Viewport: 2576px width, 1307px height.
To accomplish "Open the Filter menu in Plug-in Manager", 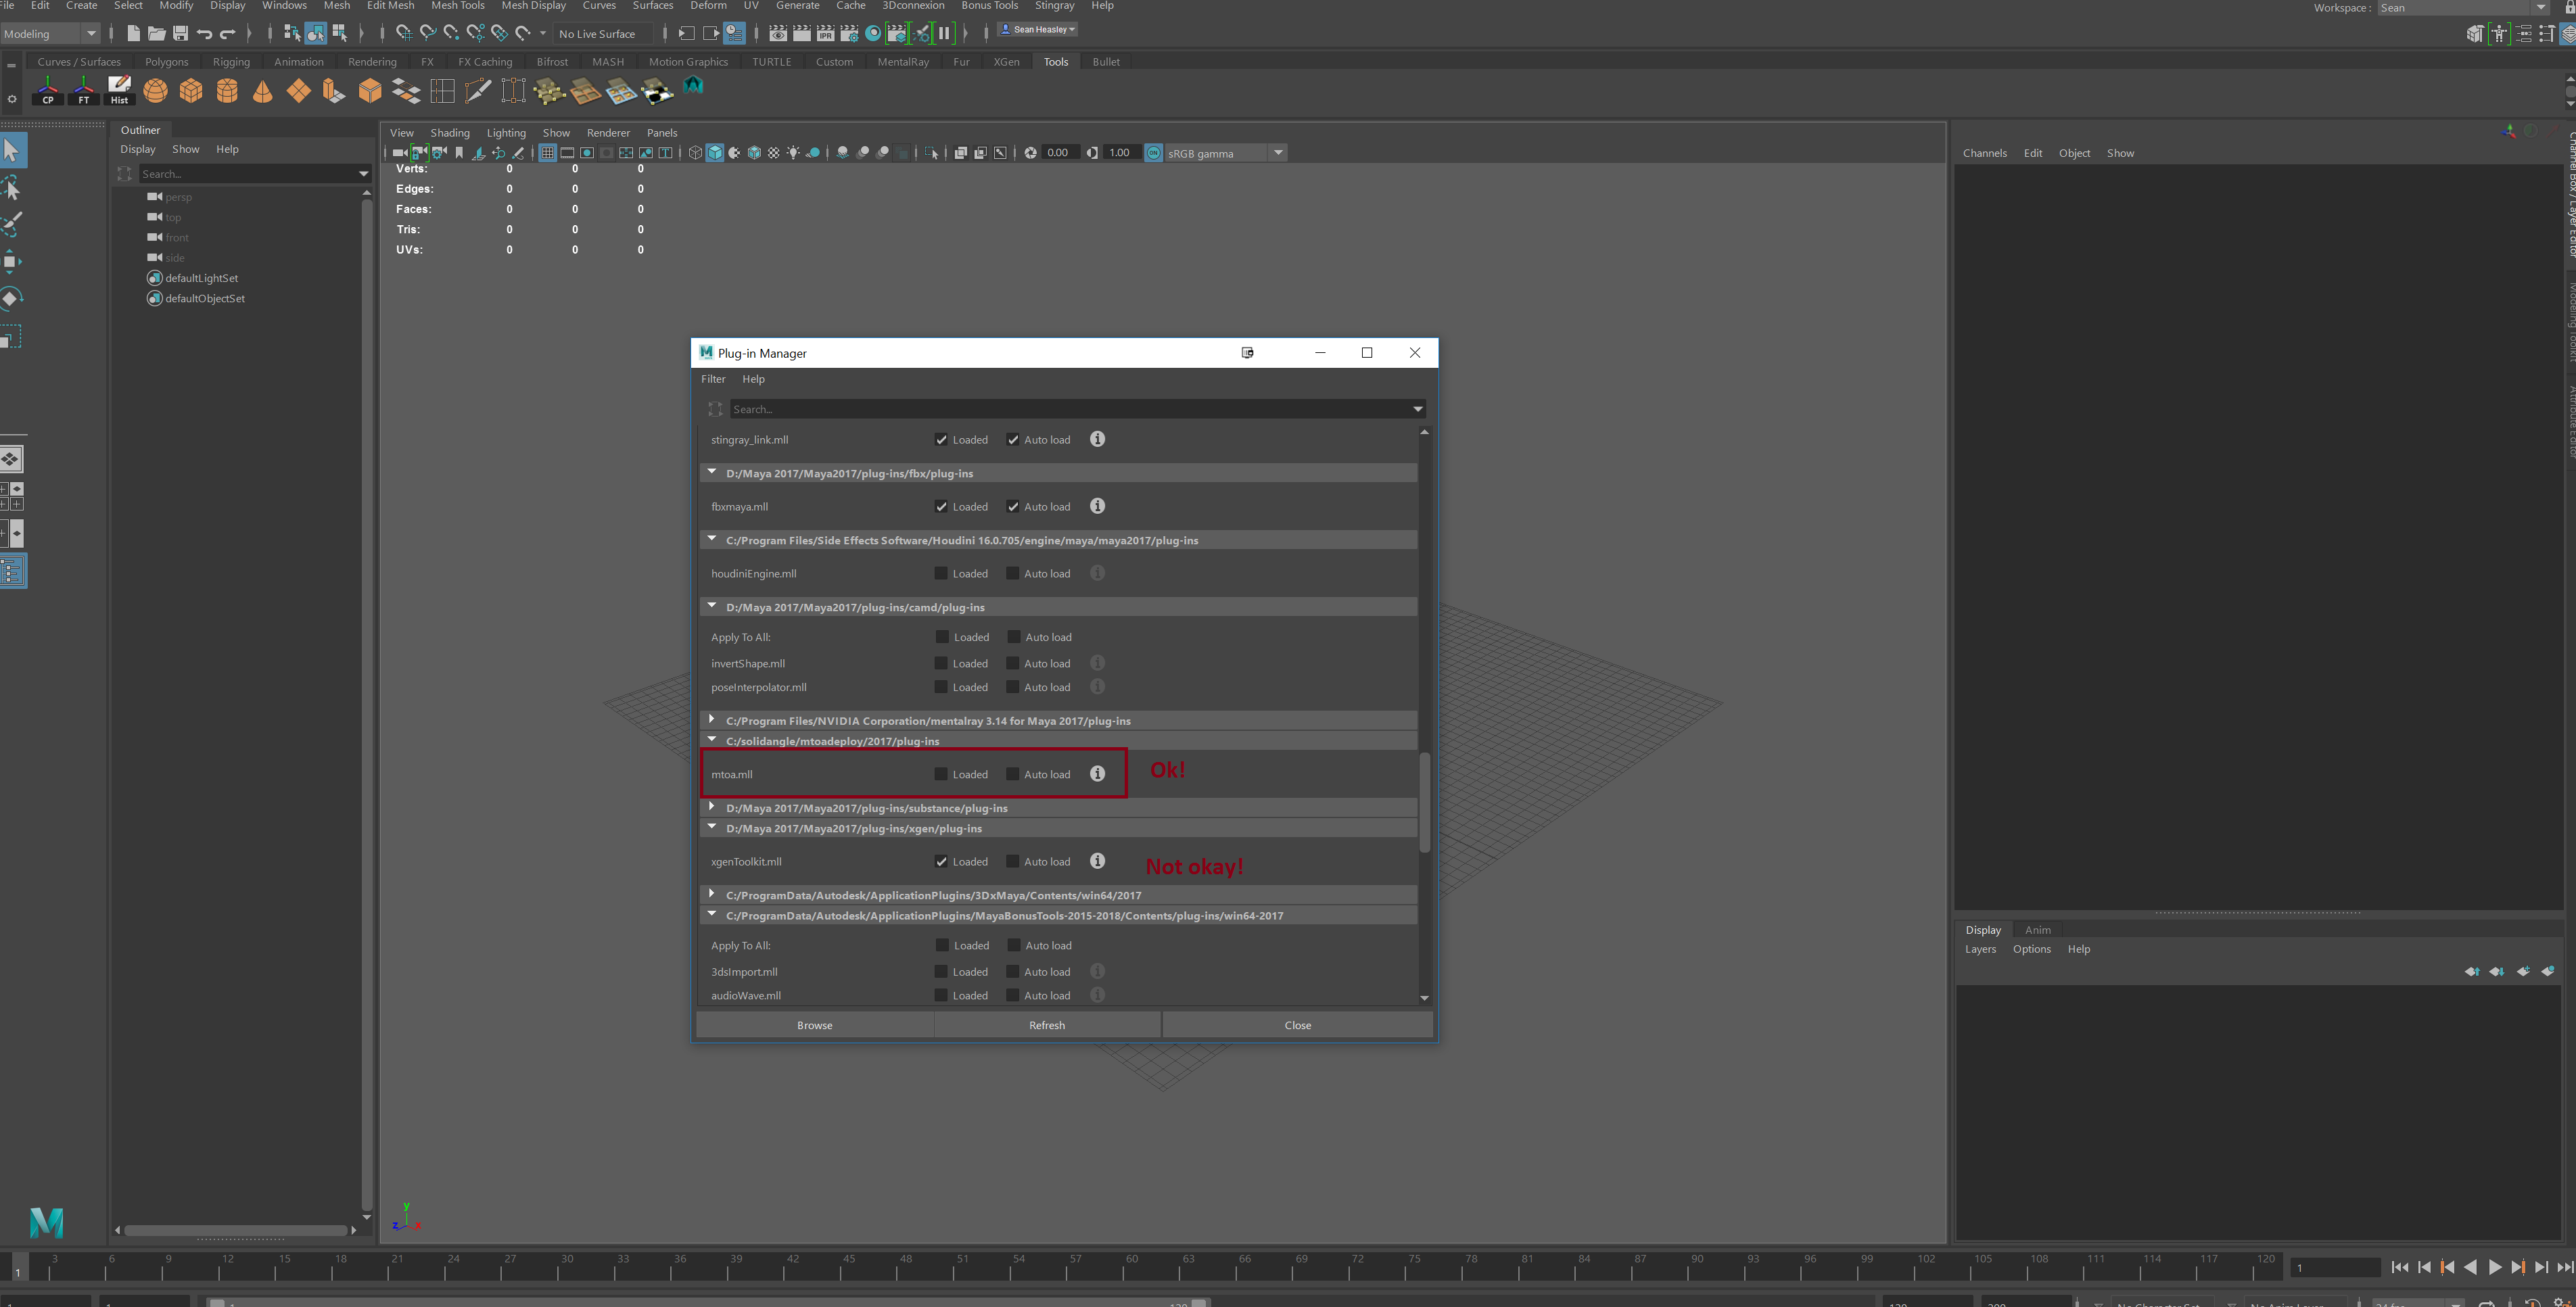I will click(x=713, y=379).
